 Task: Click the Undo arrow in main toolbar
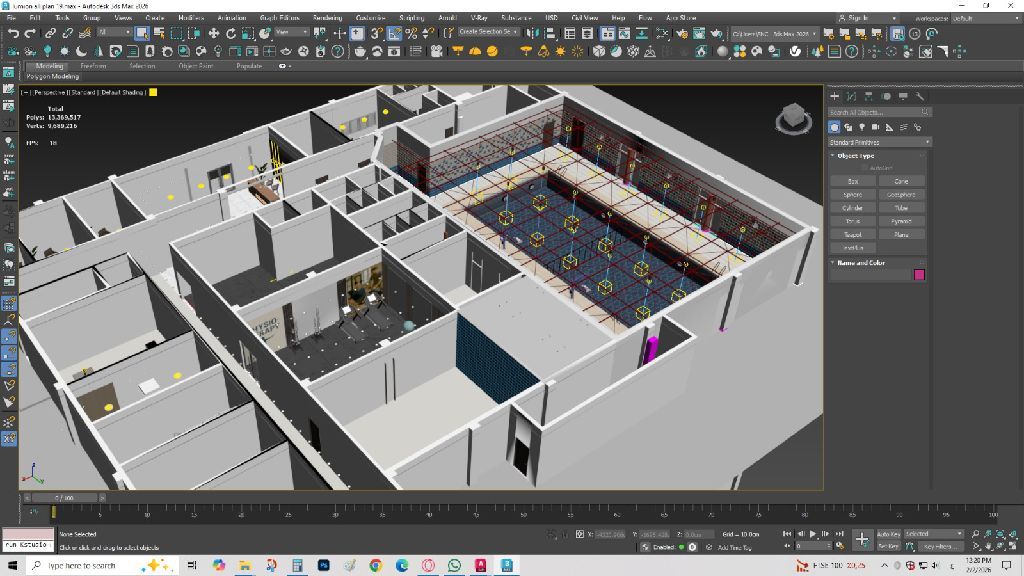tap(15, 33)
